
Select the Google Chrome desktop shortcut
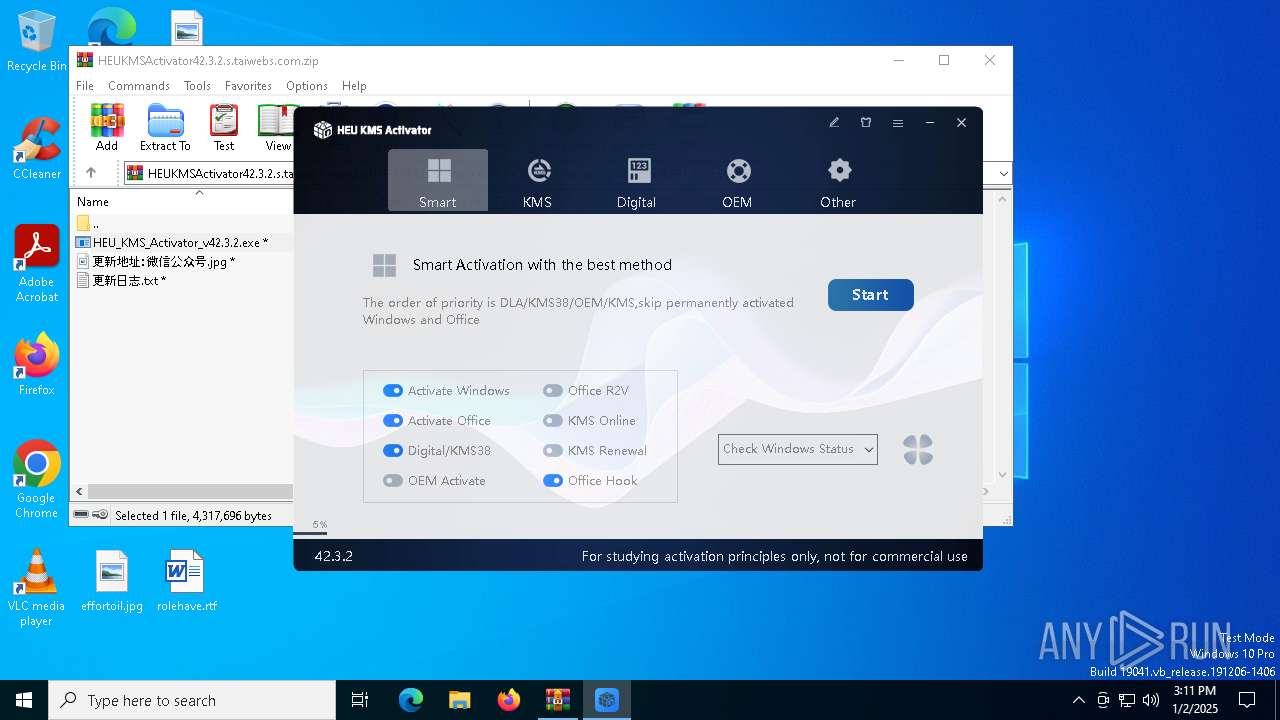pos(37,480)
